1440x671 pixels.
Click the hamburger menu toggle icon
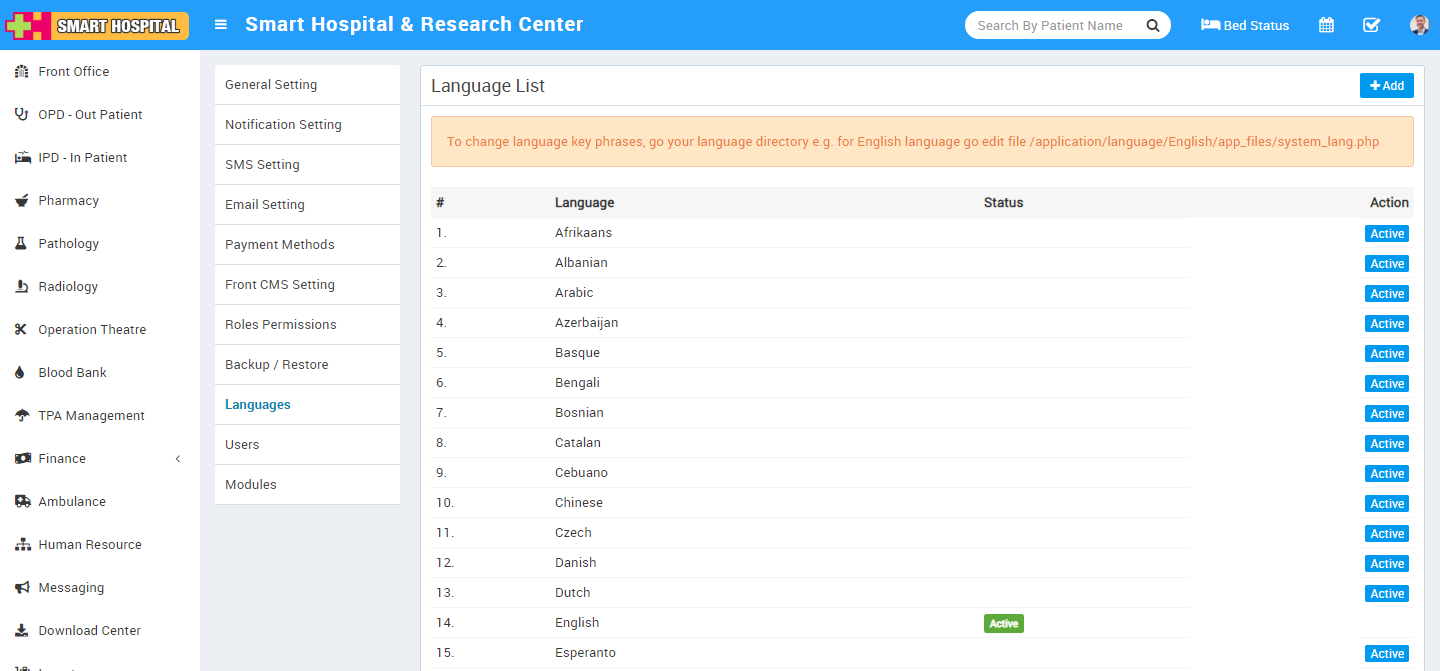click(221, 25)
